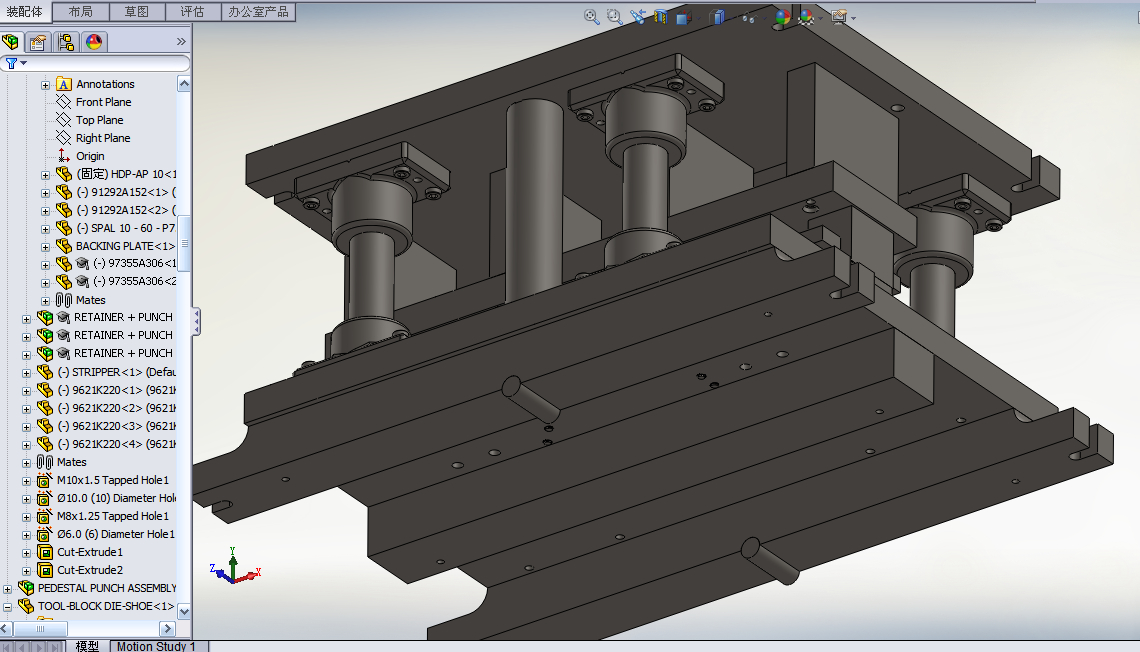The image size is (1140, 652).
Task: Click the tree filter funnel icon
Action: pyautogui.click(x=12, y=64)
